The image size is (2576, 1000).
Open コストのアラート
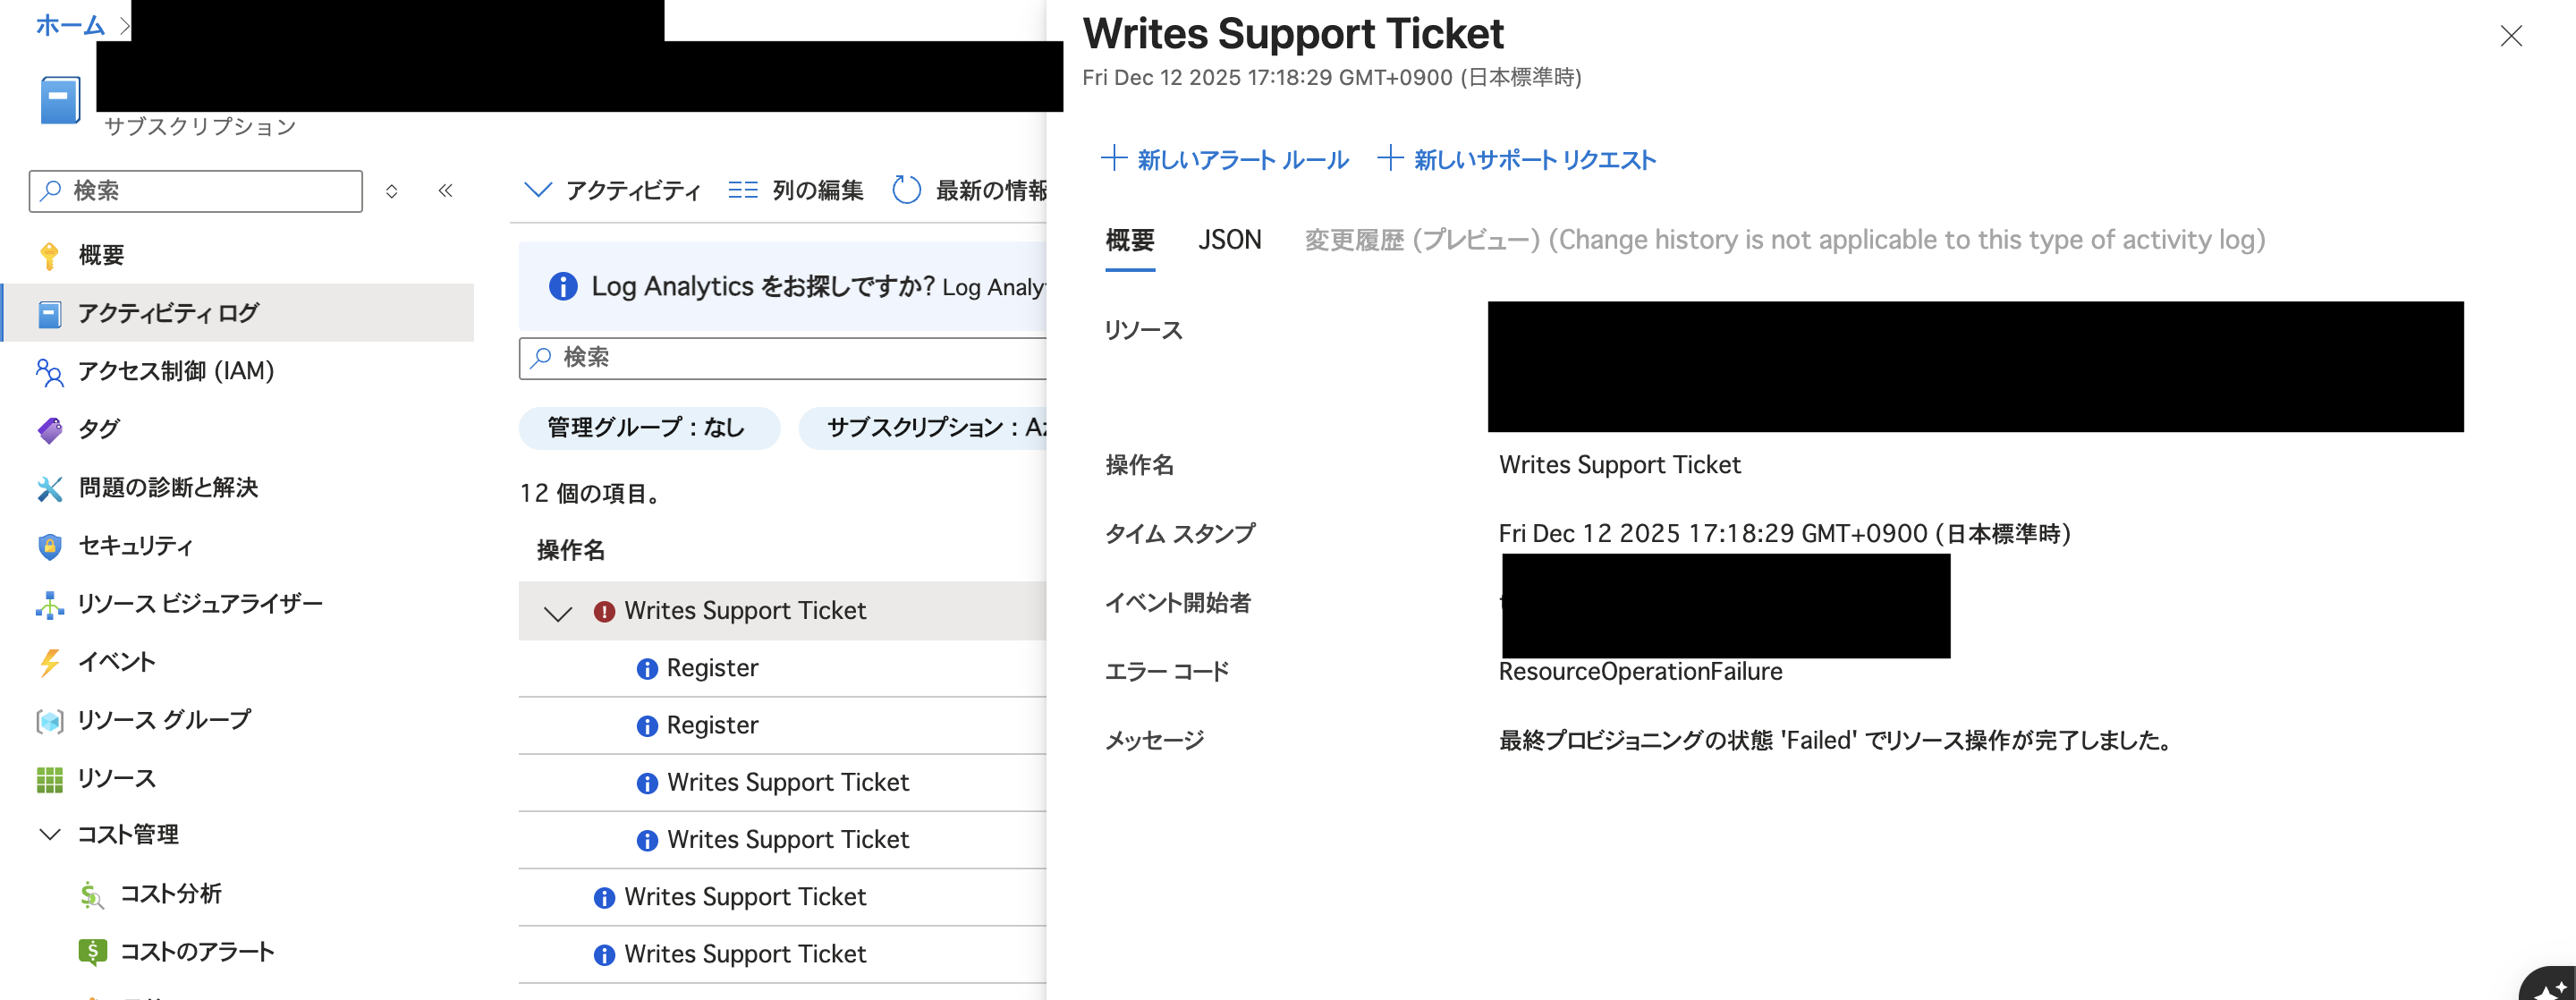(196, 951)
